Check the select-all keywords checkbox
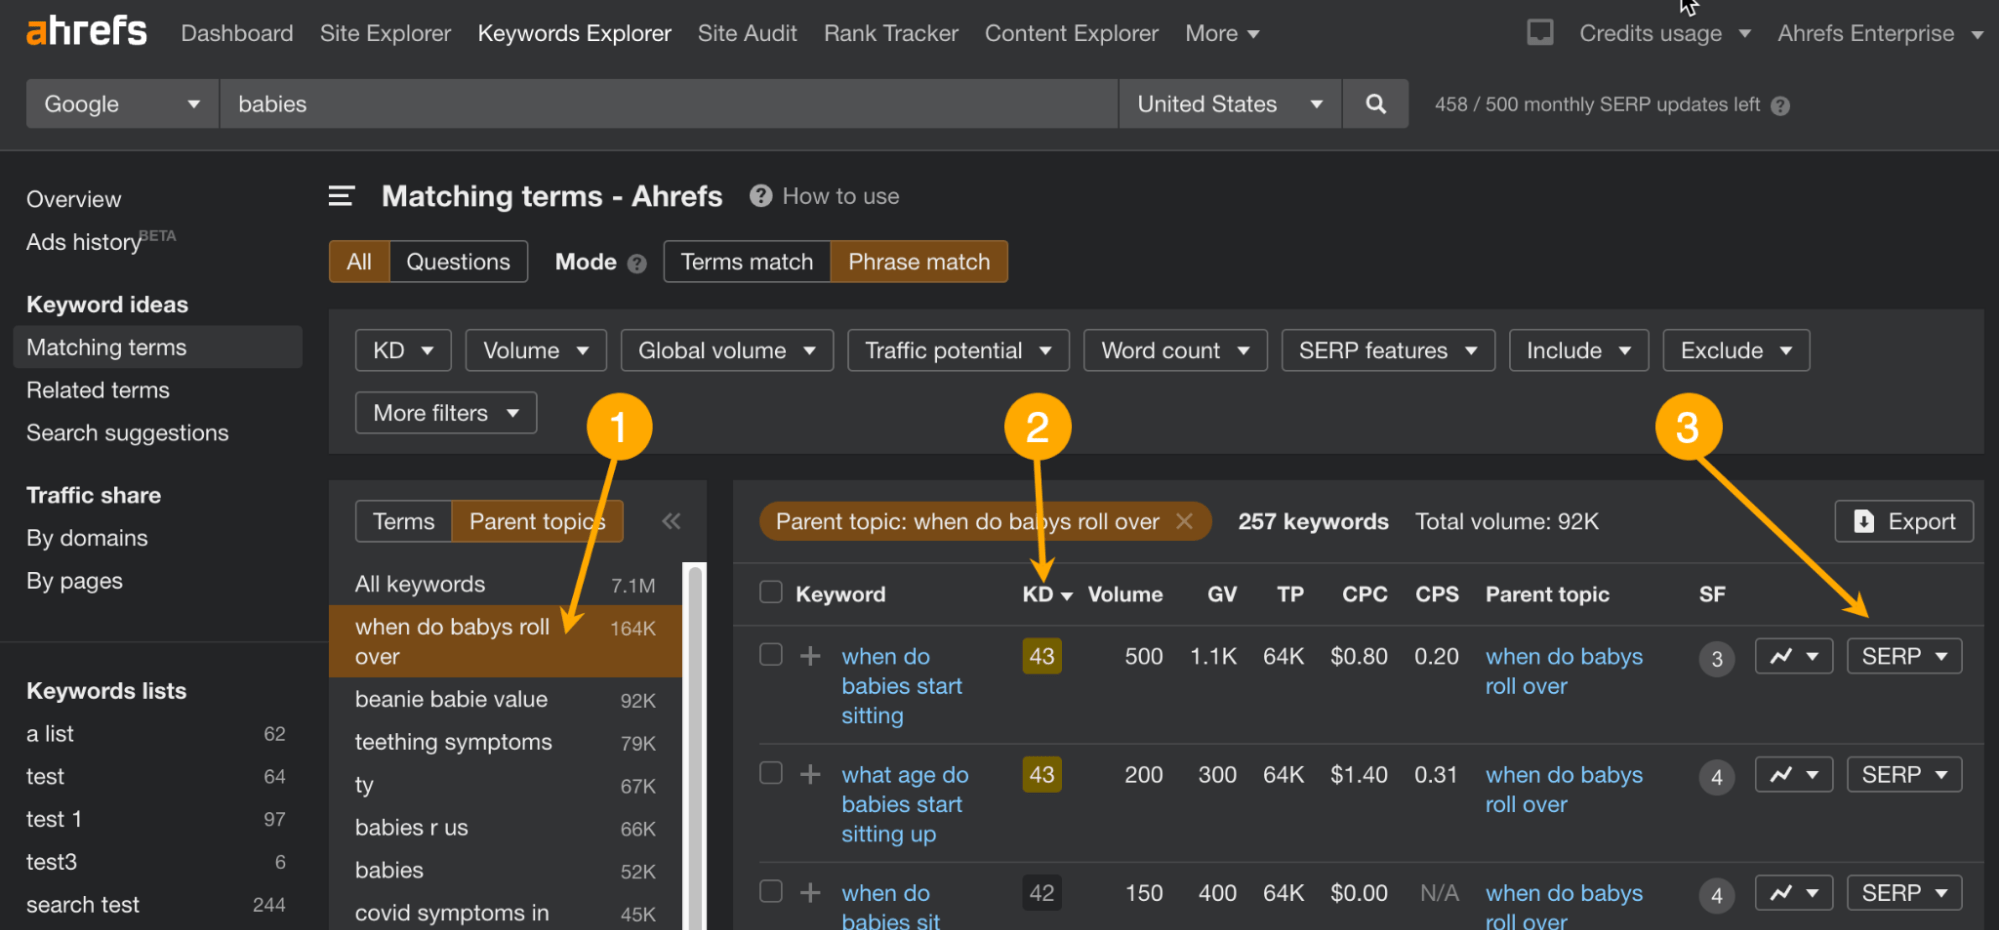Image resolution: width=1999 pixels, height=931 pixels. [770, 591]
